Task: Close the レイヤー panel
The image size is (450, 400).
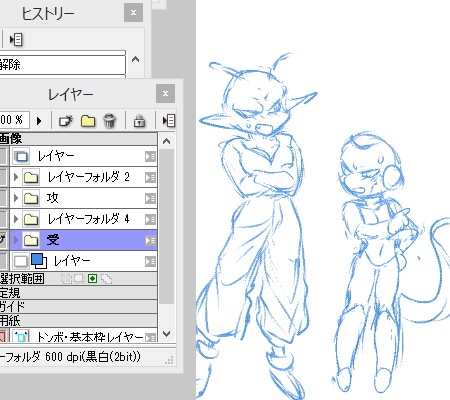Action: (165, 94)
